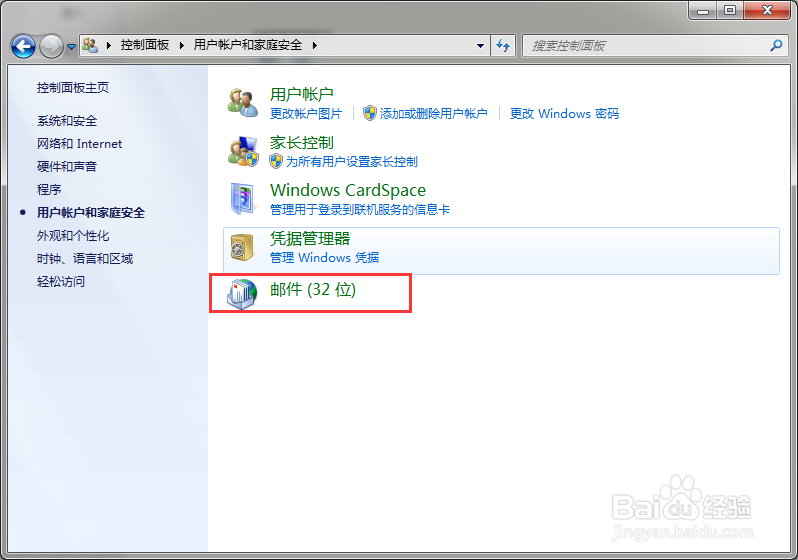Open the recent pages dropdown arrow

tap(71, 47)
